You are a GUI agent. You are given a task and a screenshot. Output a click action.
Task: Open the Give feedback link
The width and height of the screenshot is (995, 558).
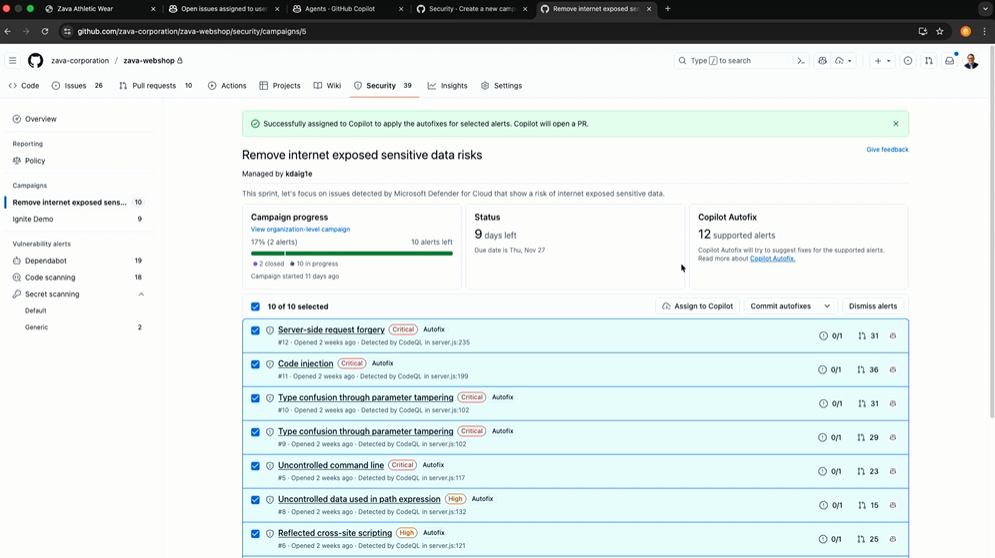[887, 150]
